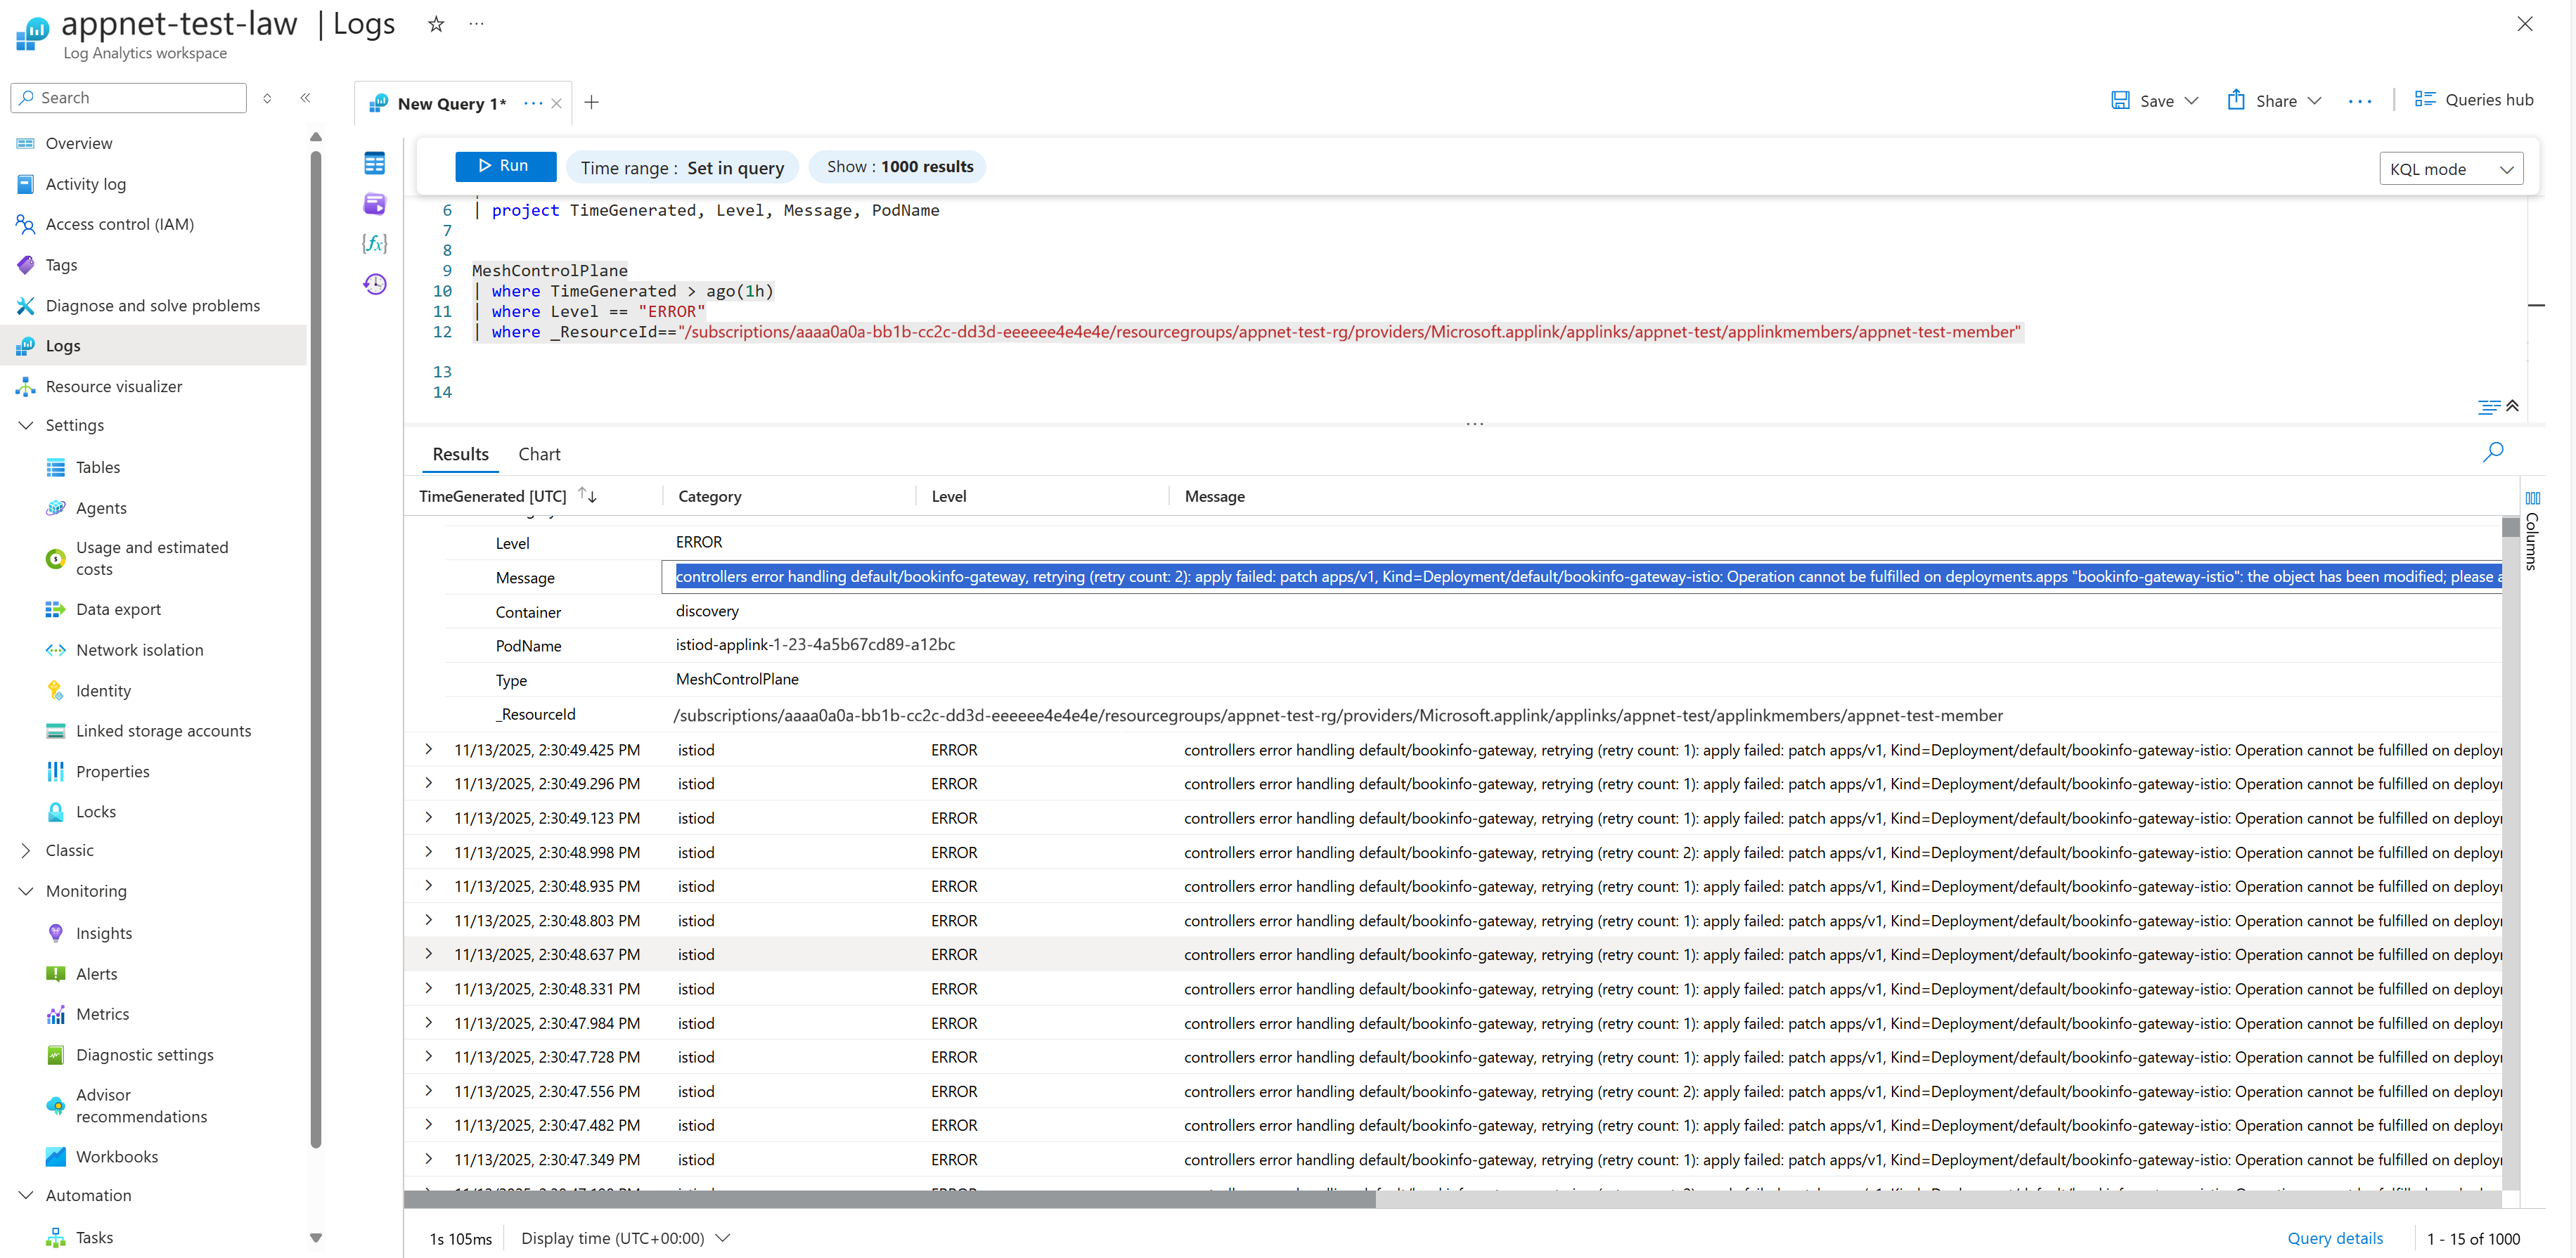The height and width of the screenshot is (1258, 2576).
Task: Collapse the Monitoring section in sidebar
Action: click(26, 891)
